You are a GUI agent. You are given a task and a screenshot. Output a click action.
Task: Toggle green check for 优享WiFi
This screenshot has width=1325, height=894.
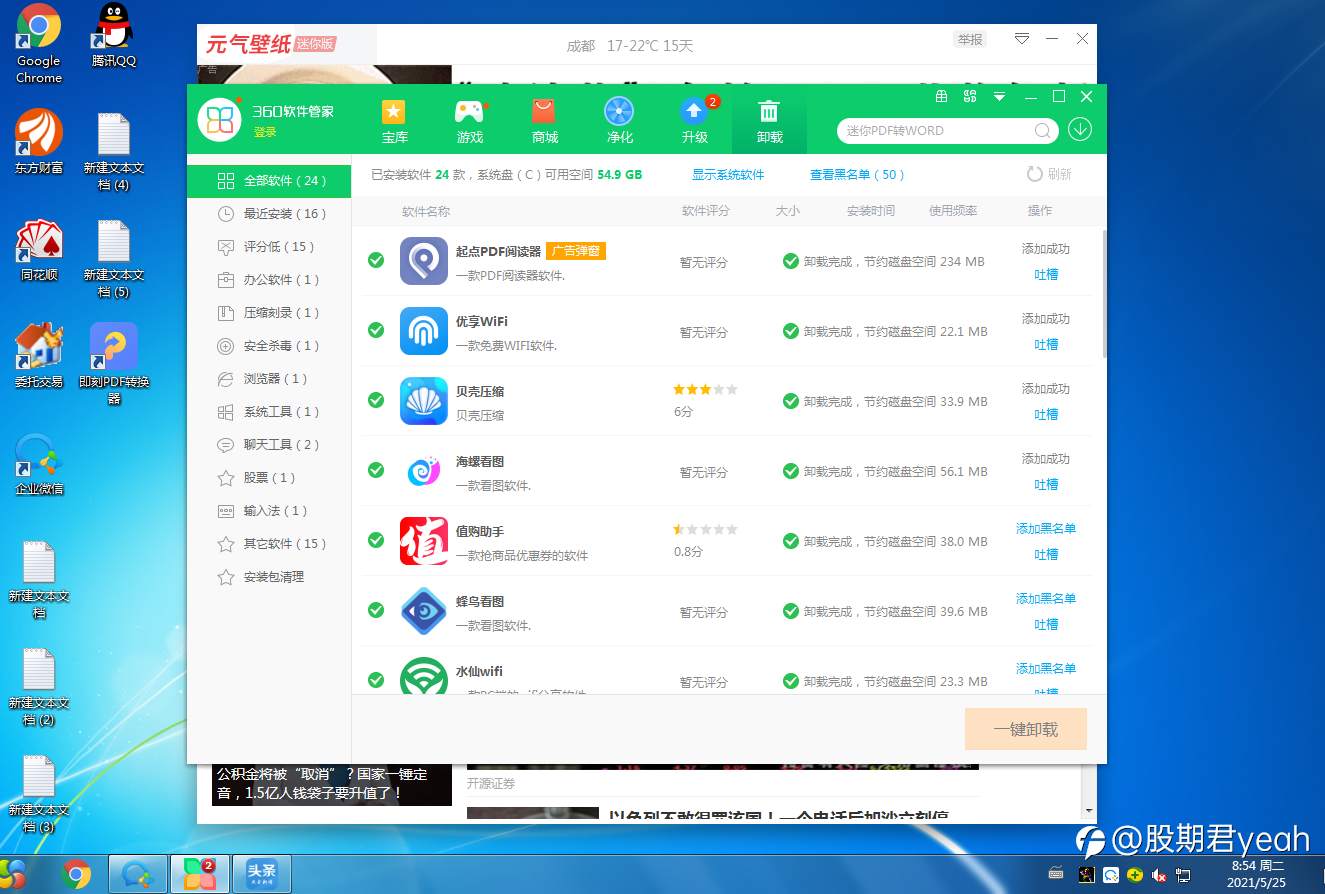376,330
